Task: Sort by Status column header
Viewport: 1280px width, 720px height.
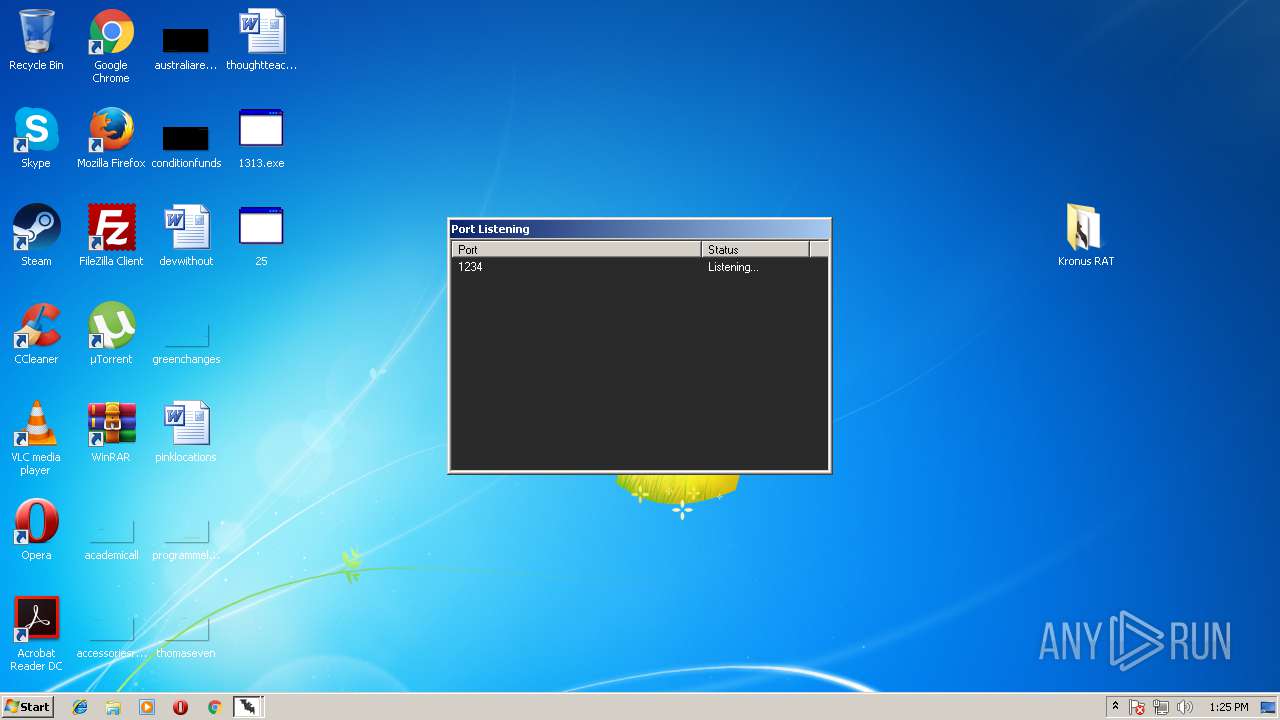Action: coord(755,249)
